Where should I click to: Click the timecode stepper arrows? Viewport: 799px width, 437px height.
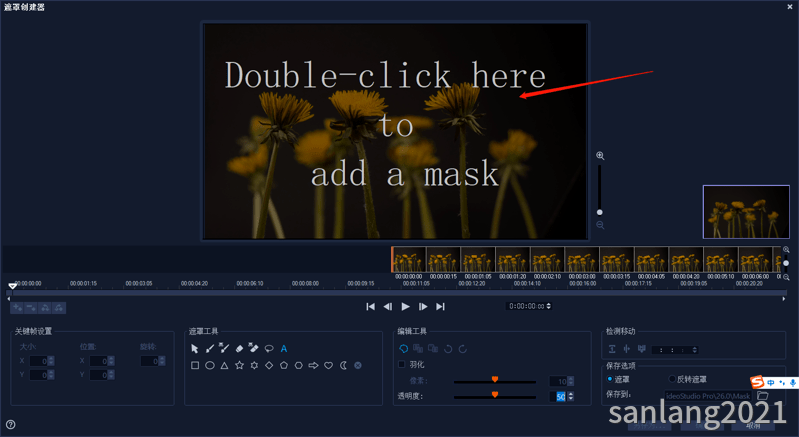tap(548, 306)
